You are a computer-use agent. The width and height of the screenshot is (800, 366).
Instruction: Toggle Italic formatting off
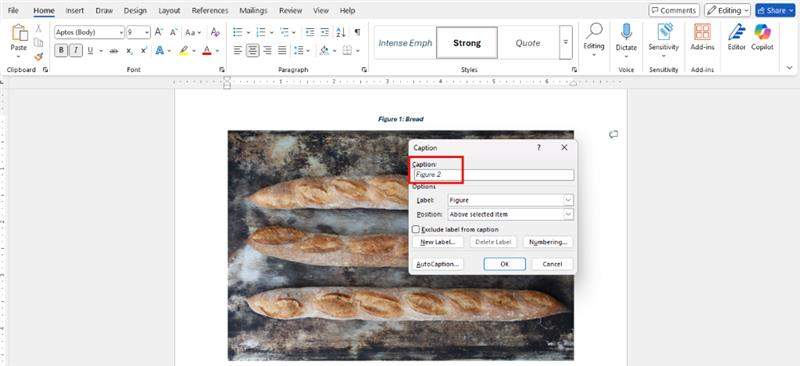pyautogui.click(x=76, y=51)
